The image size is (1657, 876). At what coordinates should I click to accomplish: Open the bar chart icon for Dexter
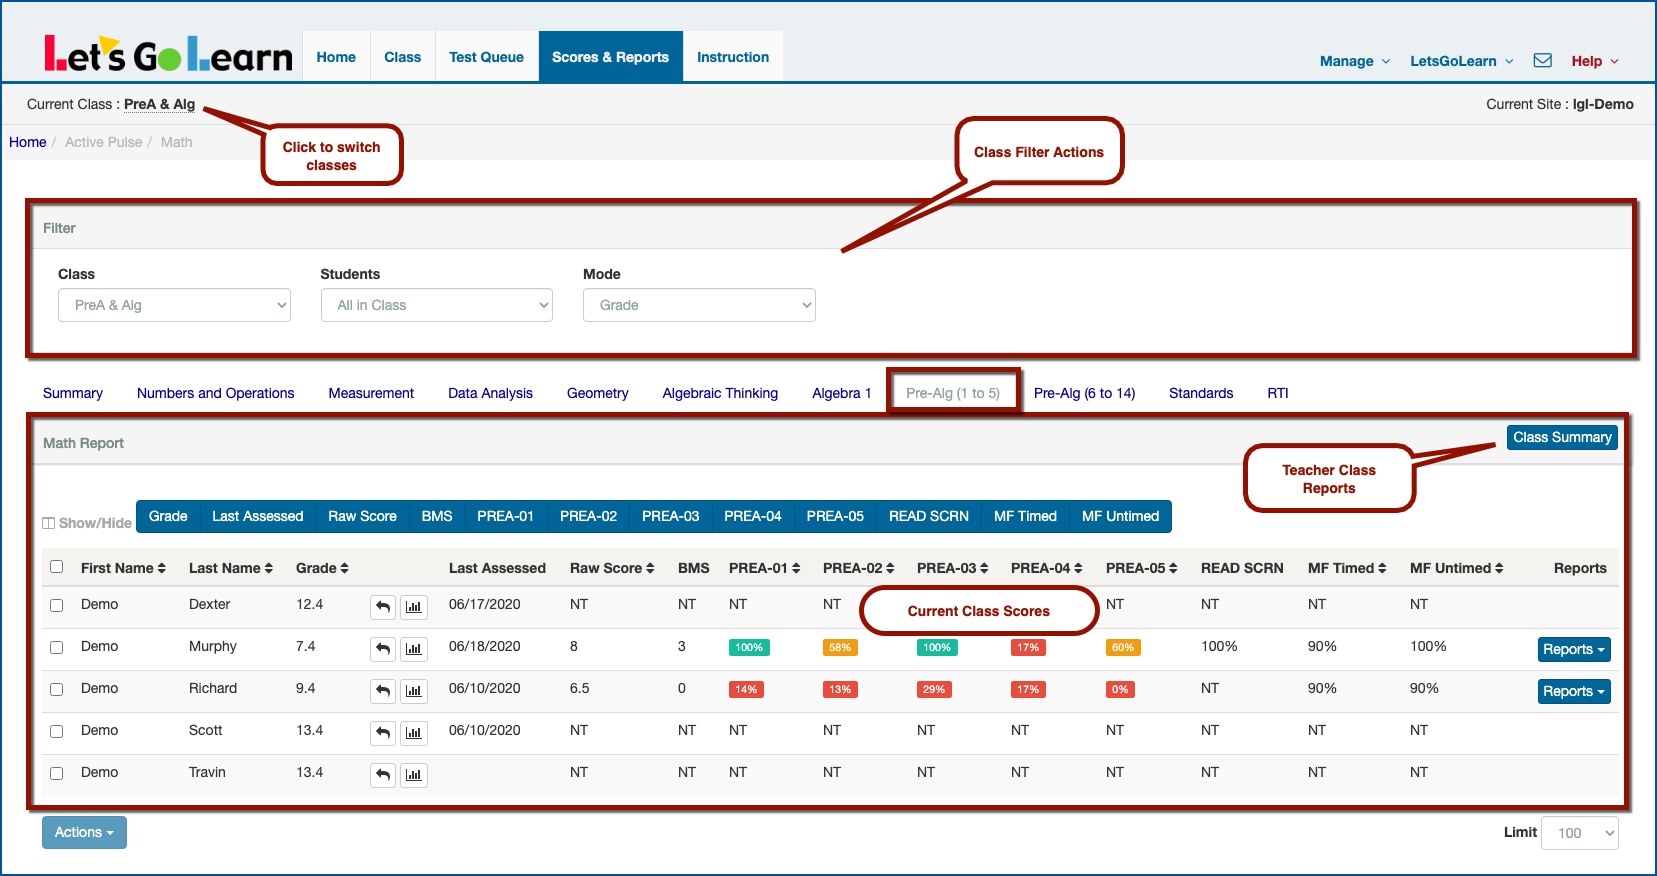pos(414,607)
